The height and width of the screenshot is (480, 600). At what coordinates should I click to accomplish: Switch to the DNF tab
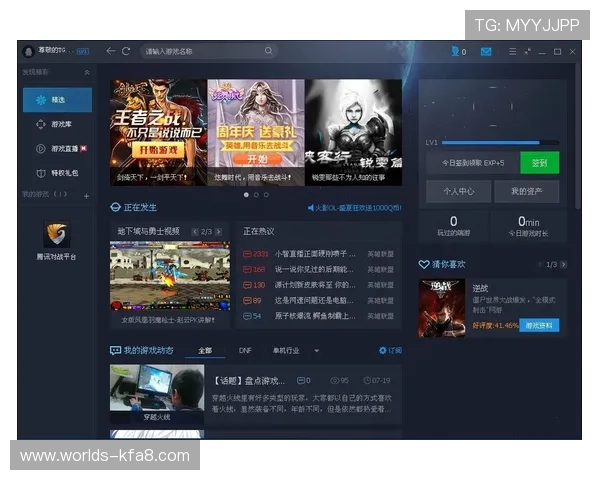coord(245,351)
